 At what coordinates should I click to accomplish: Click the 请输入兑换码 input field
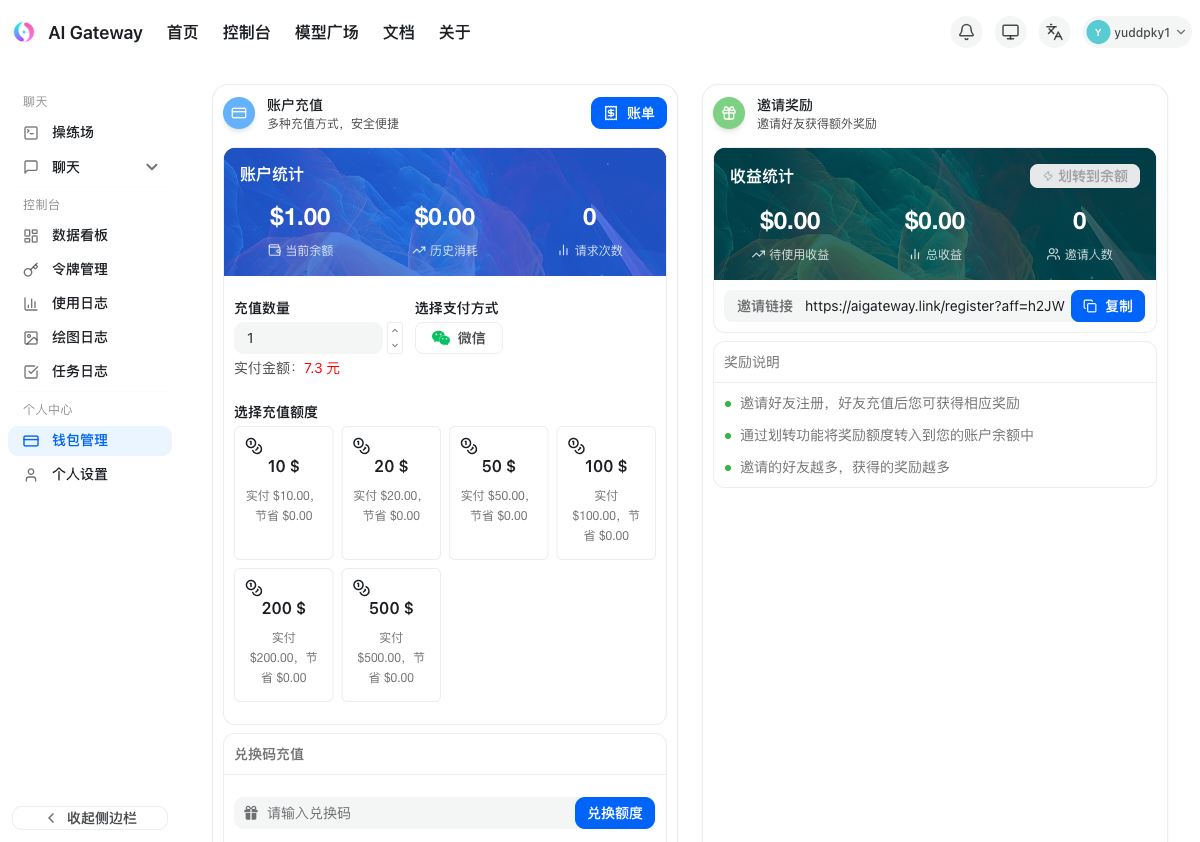coord(405,813)
